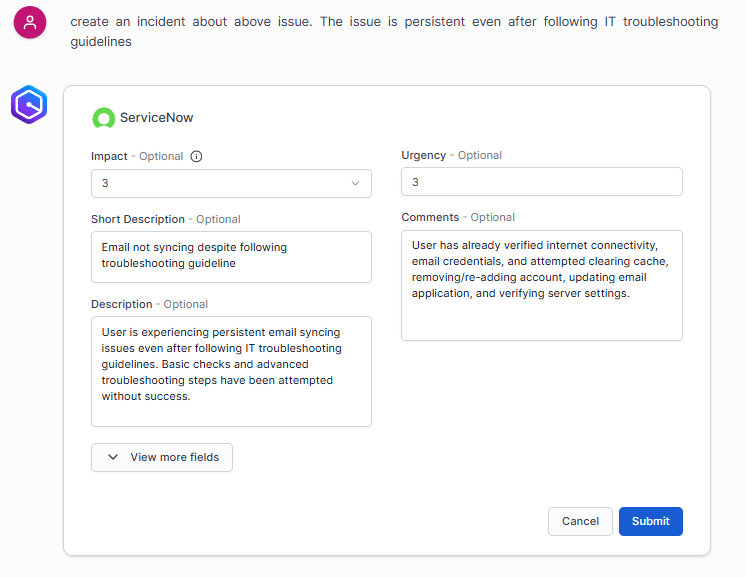Click the Description field label
Screen dimensions: 746x577
pos(123,304)
